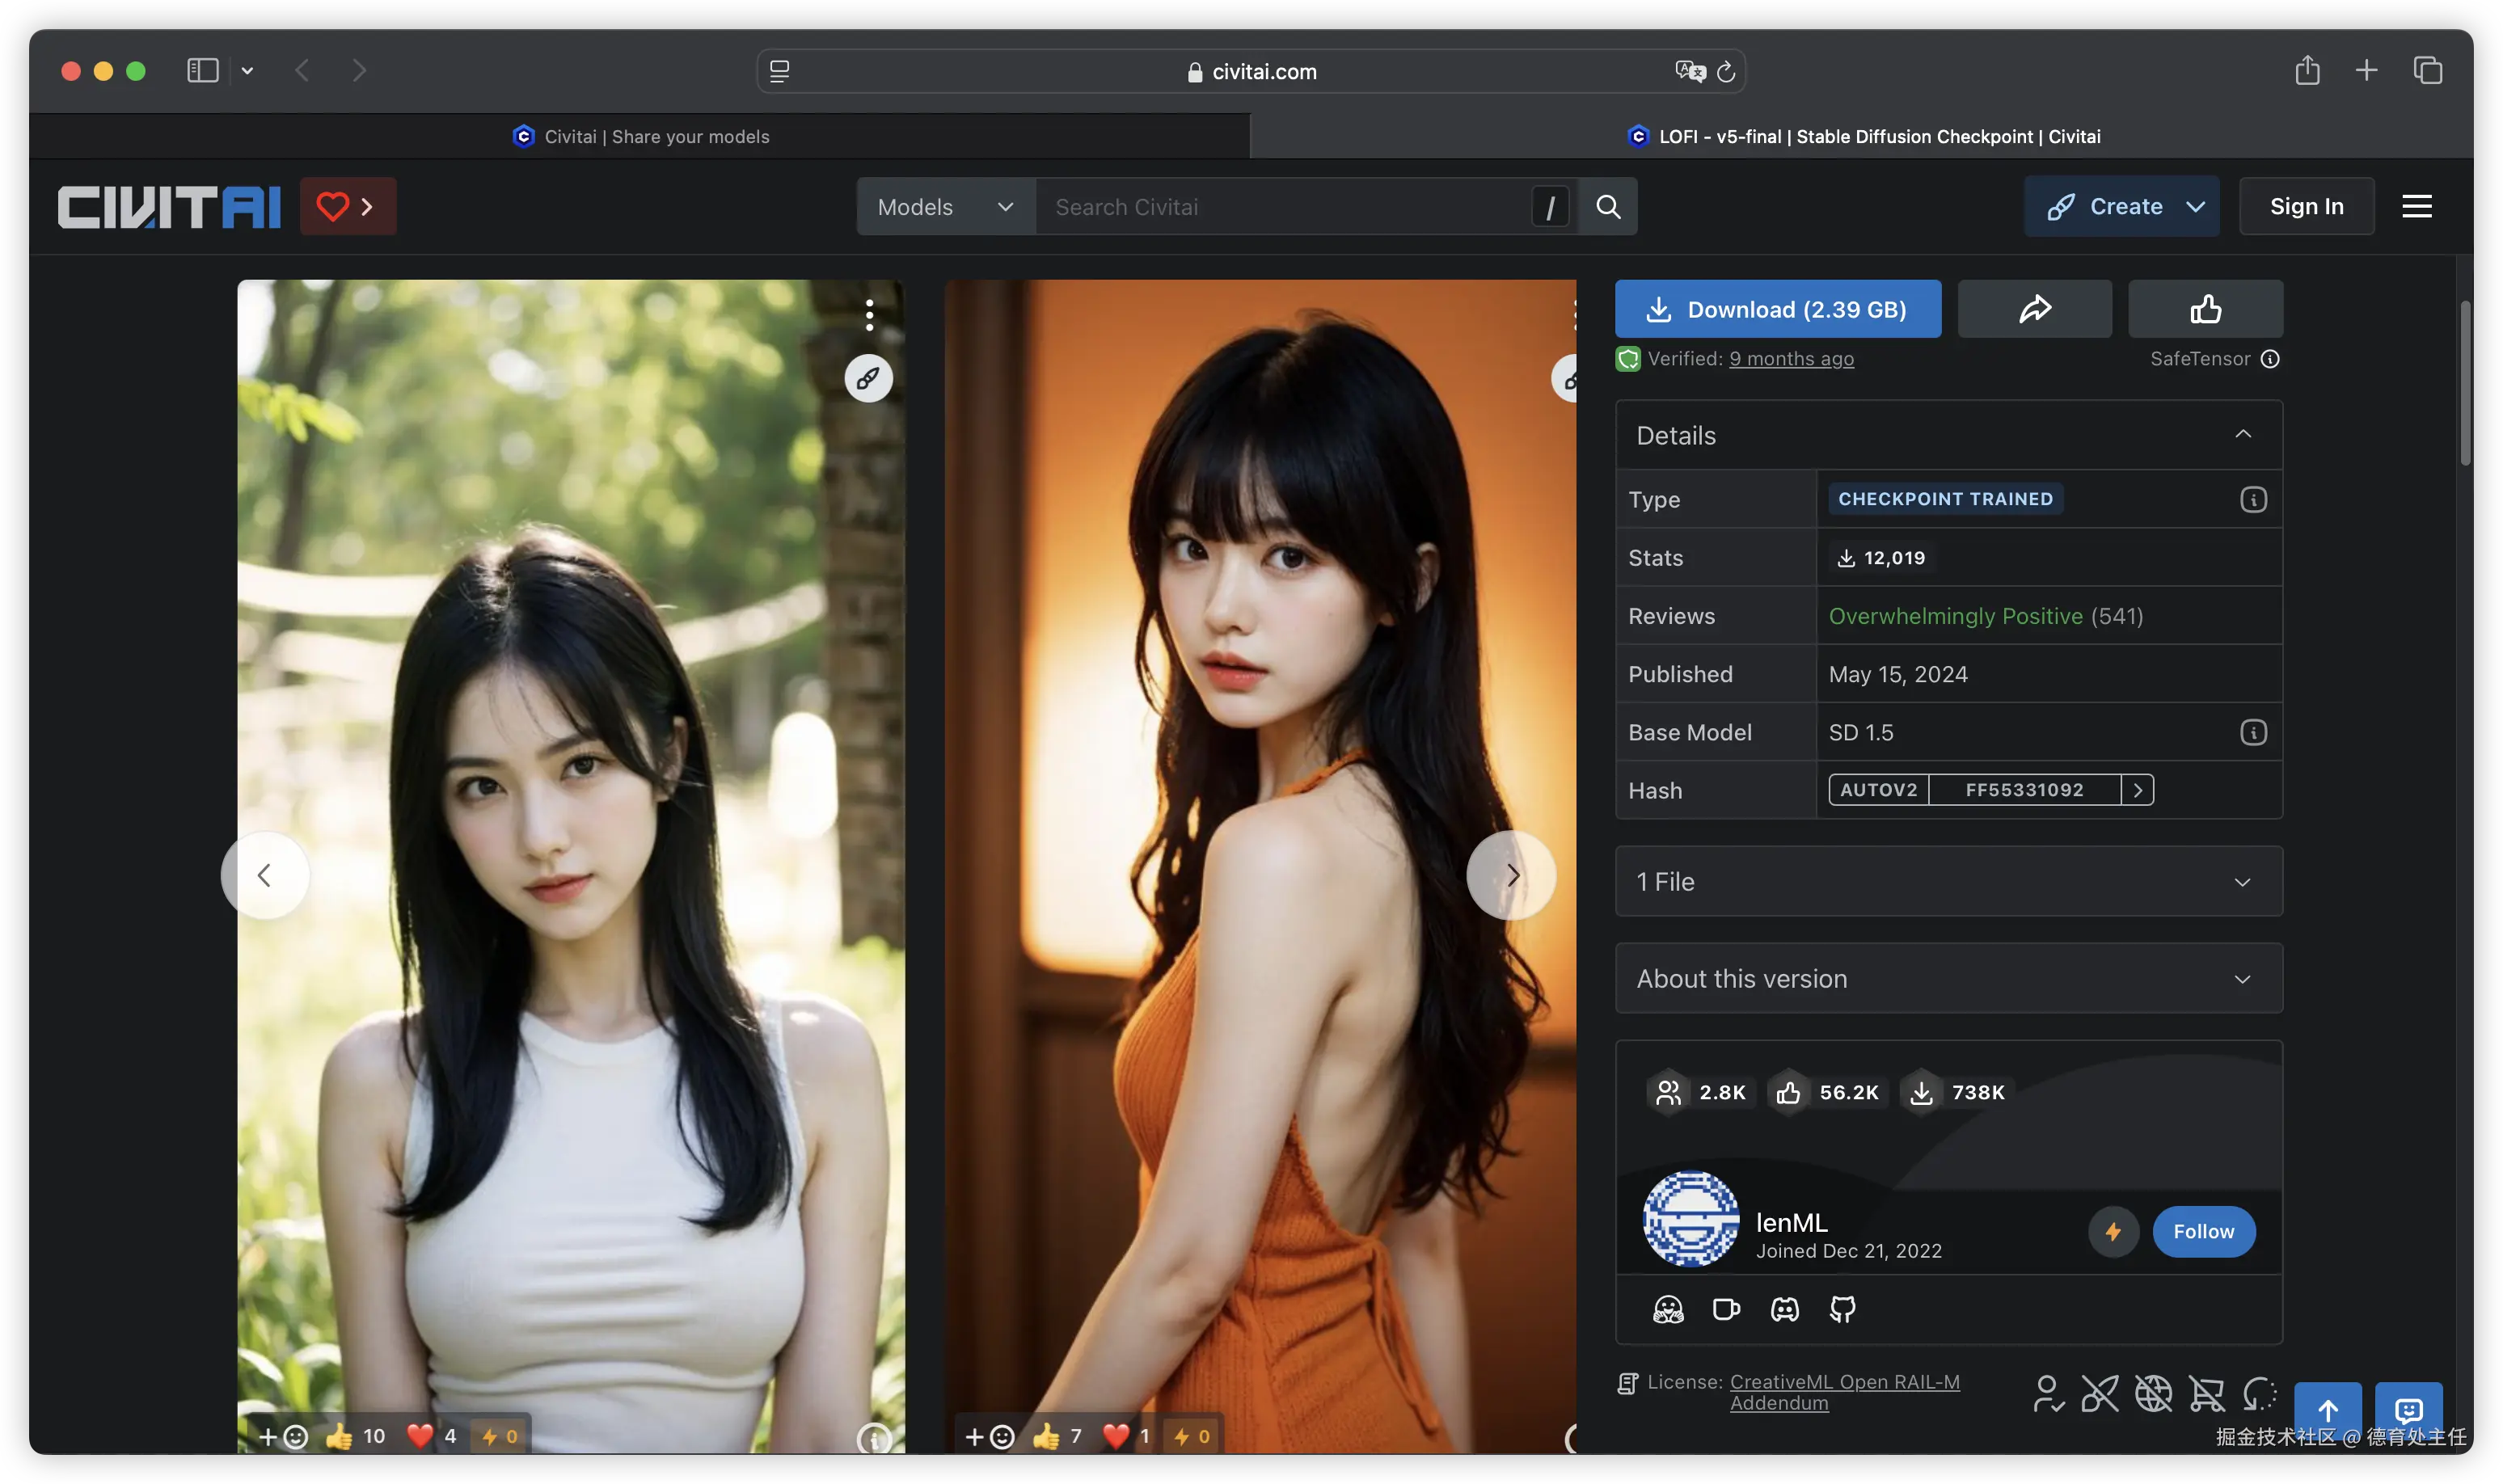Viewport: 2503px width, 1484px height.
Task: Toggle thumbs-up reaction on first image
Action: pyautogui.click(x=340, y=1436)
